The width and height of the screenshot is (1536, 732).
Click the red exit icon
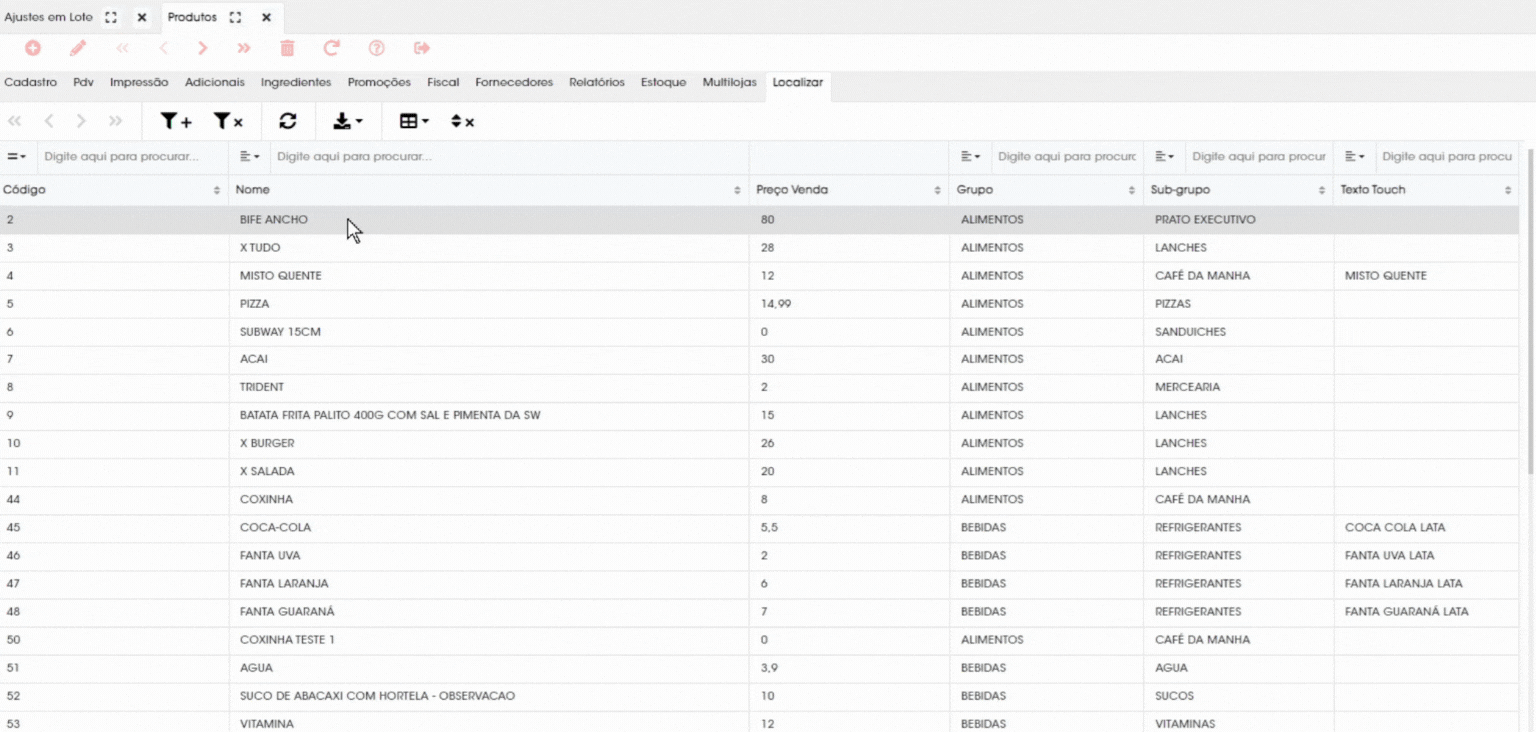click(422, 48)
